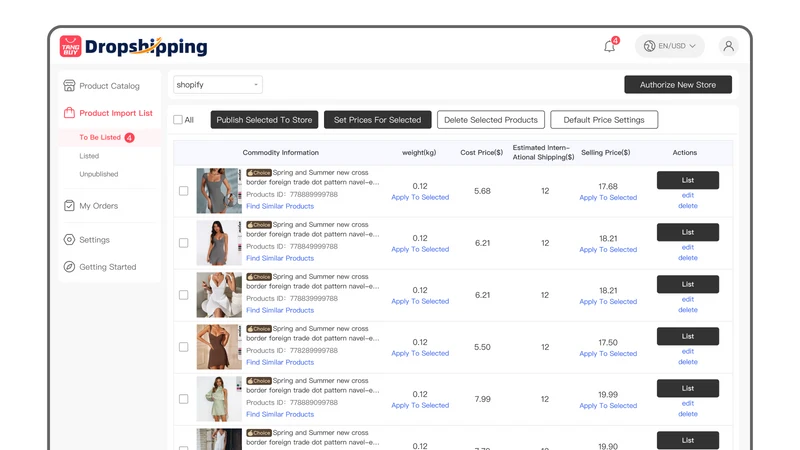This screenshot has width=800, height=450.
Task: Click the To Be Listed count badge
Action: 130,137
